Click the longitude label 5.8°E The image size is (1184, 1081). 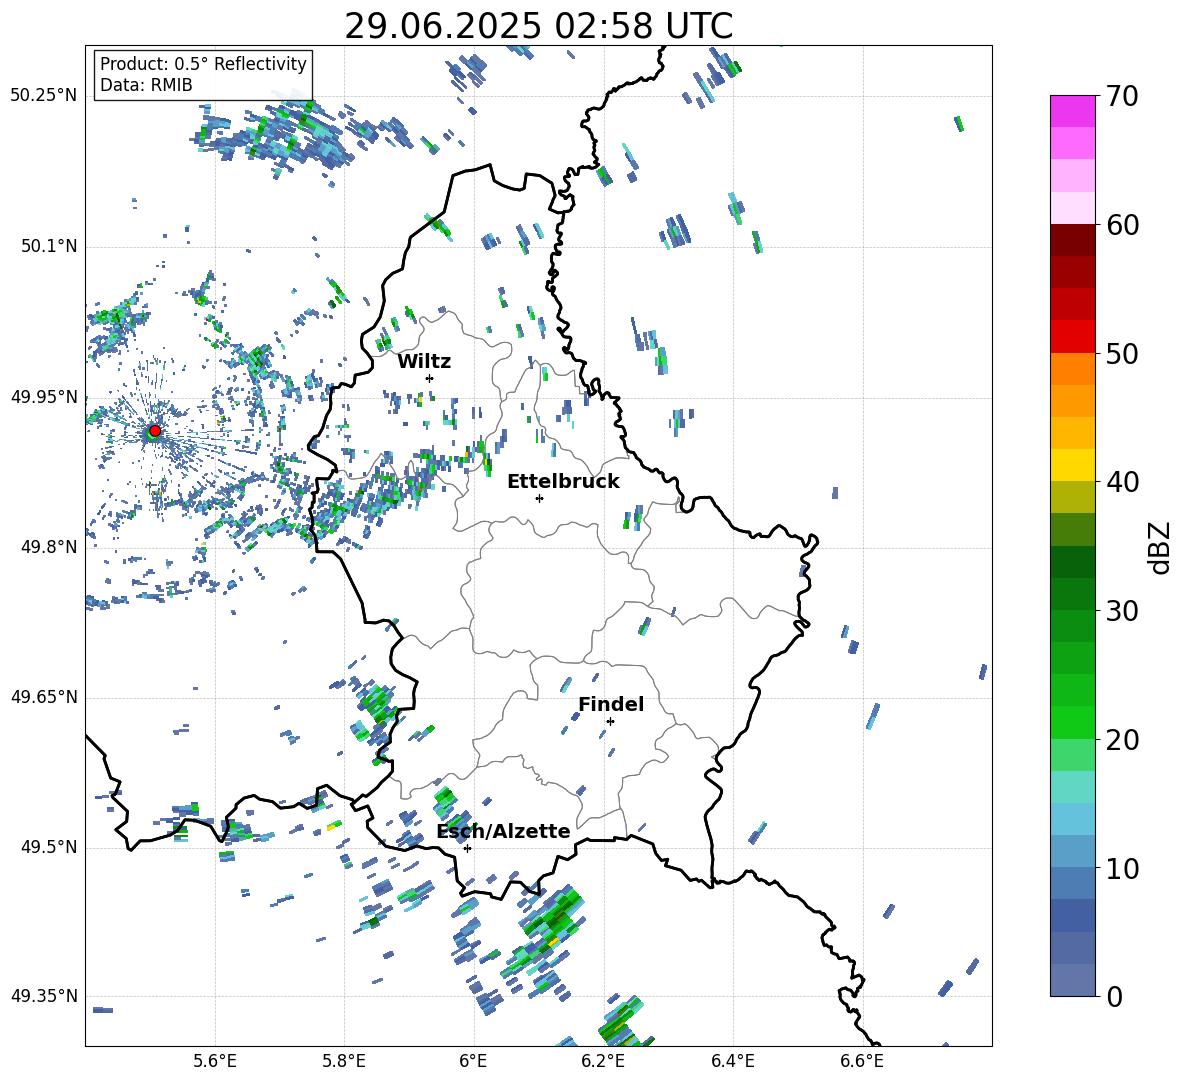pyautogui.click(x=344, y=1061)
